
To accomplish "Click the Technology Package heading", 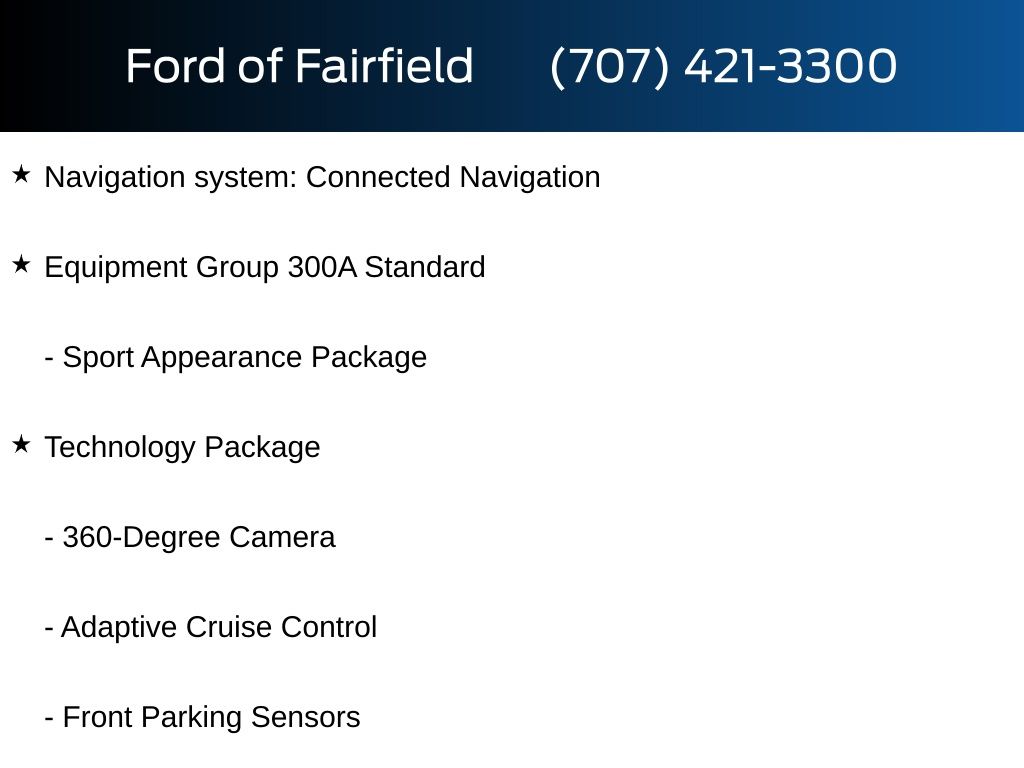I will (182, 448).
